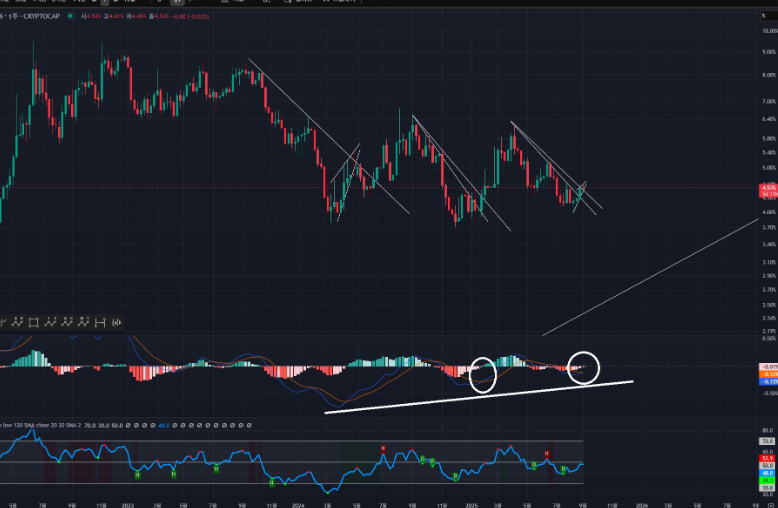
Task: Click the 2.19% price axis tick
Action: [x=769, y=331]
